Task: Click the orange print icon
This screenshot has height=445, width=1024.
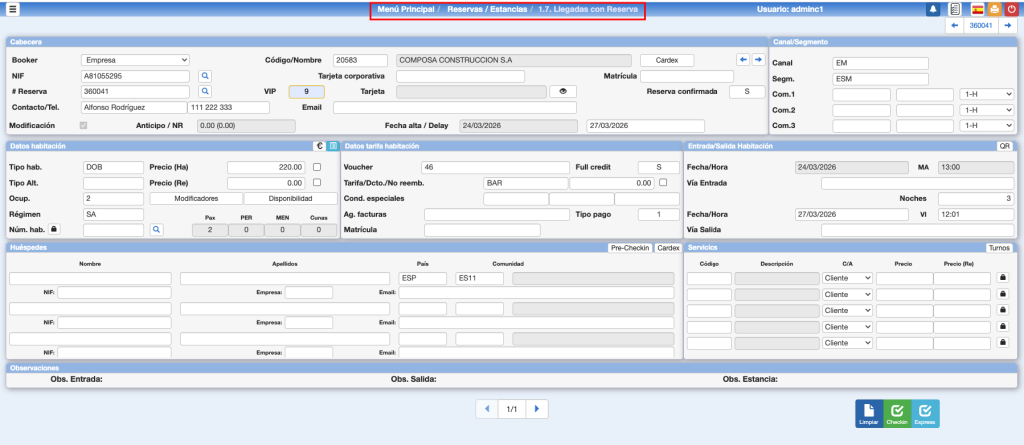Action: click(x=994, y=9)
